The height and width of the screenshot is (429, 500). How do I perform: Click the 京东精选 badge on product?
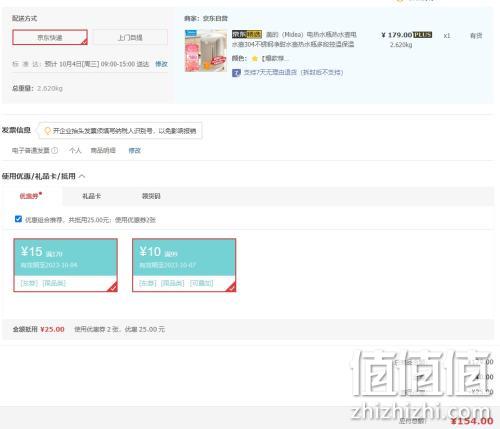pyautogui.click(x=247, y=34)
